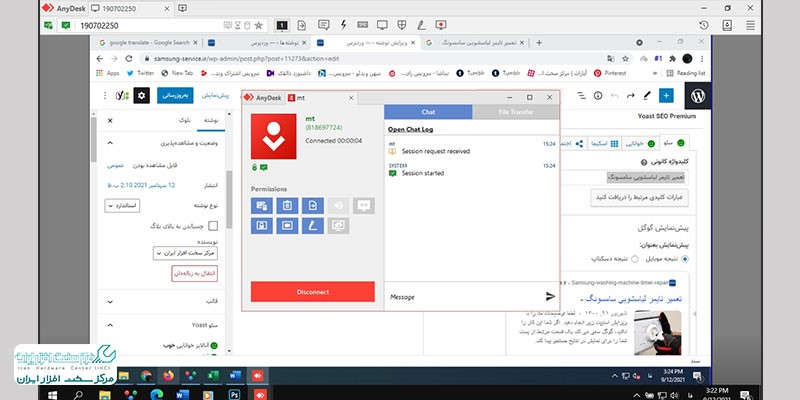Toggle the file clipboard permission
The width and height of the screenshot is (800, 400).
tap(313, 206)
